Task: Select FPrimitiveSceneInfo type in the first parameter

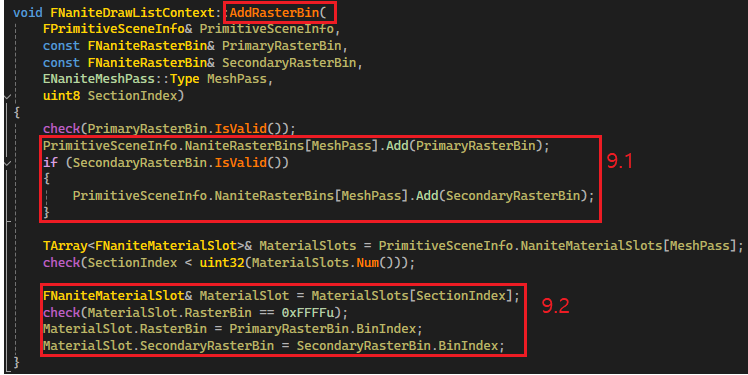Action: tap(114, 29)
